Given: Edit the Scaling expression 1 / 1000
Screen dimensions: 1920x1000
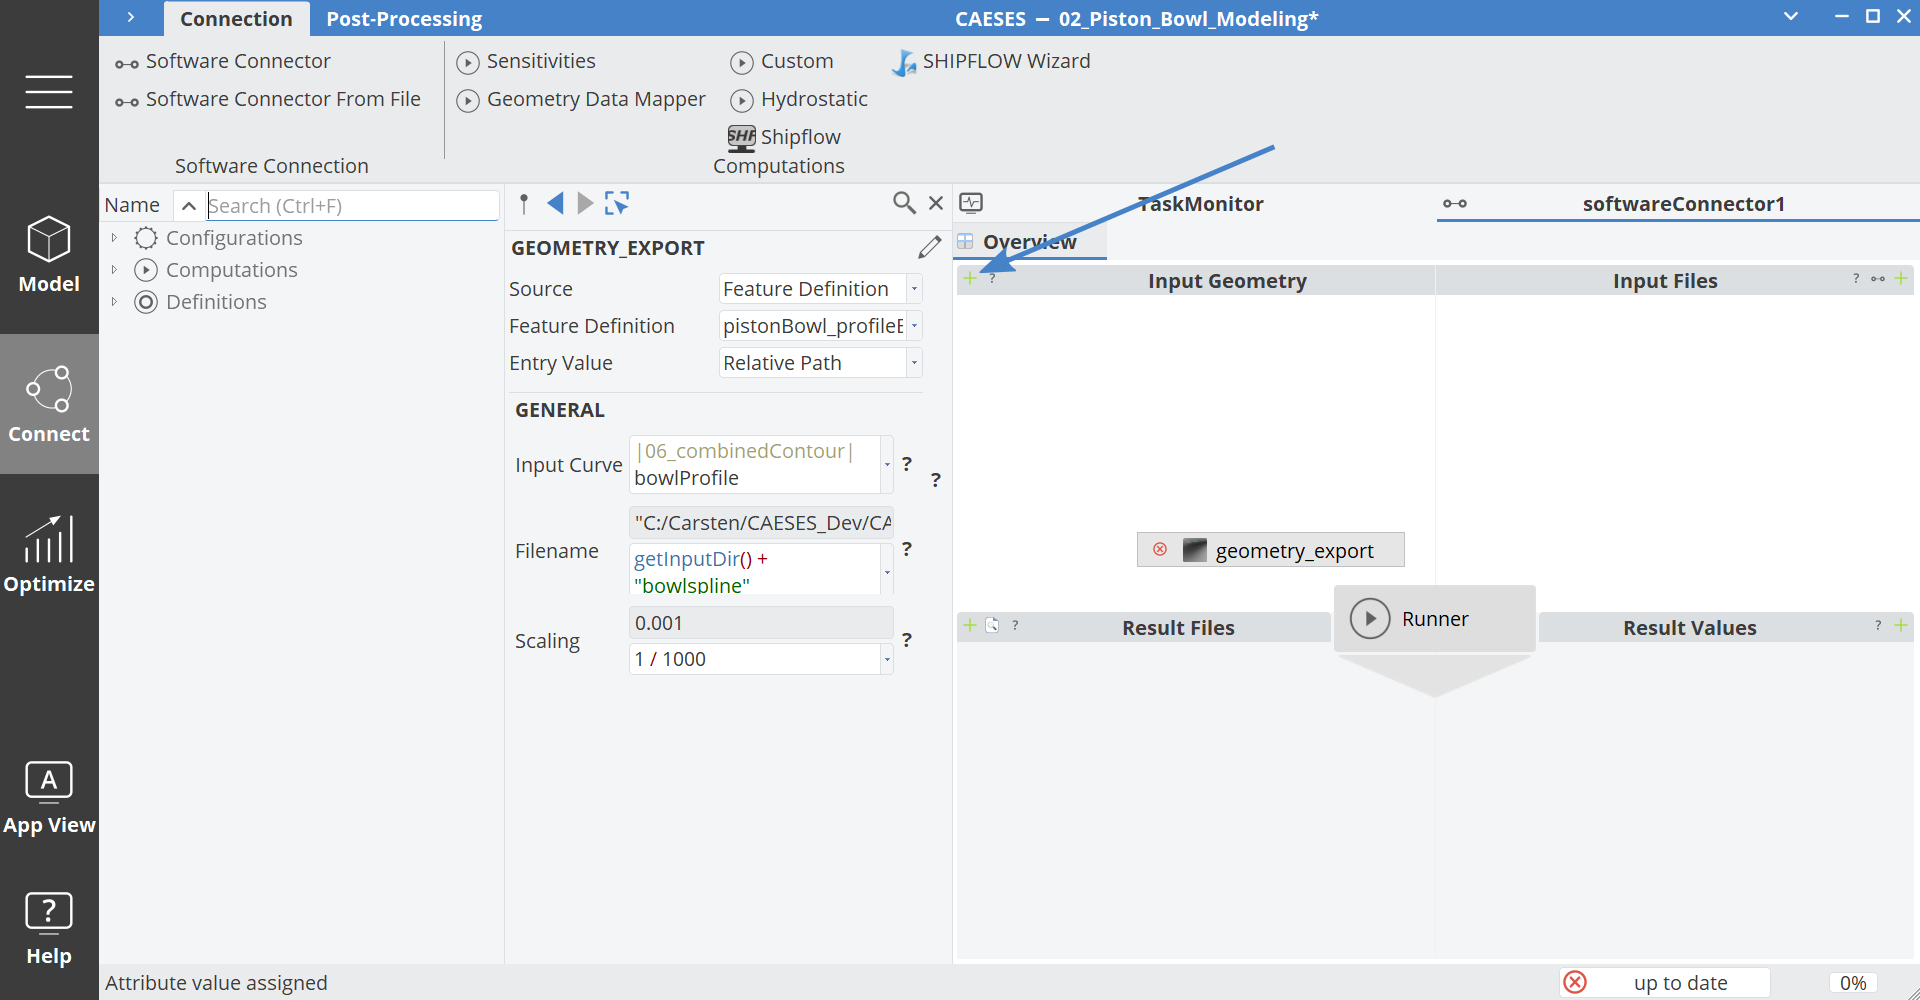Looking at the screenshot, I should point(755,659).
